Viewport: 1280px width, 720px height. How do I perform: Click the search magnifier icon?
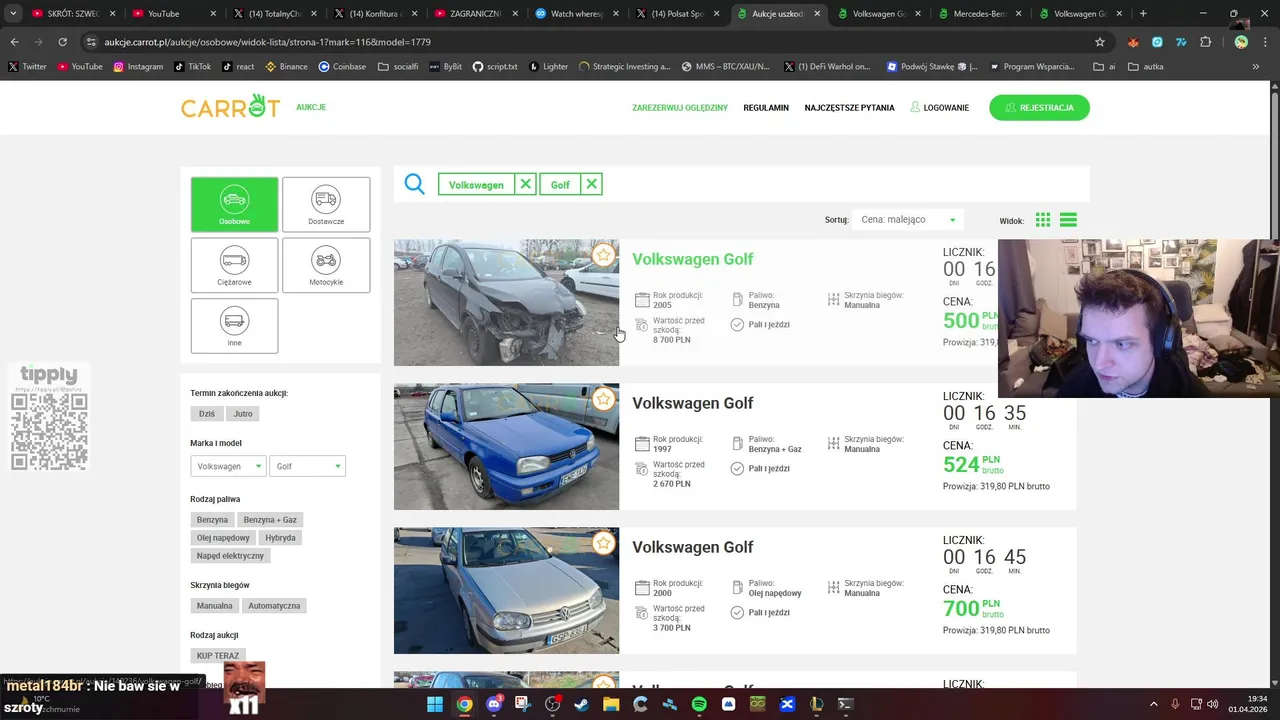point(414,184)
